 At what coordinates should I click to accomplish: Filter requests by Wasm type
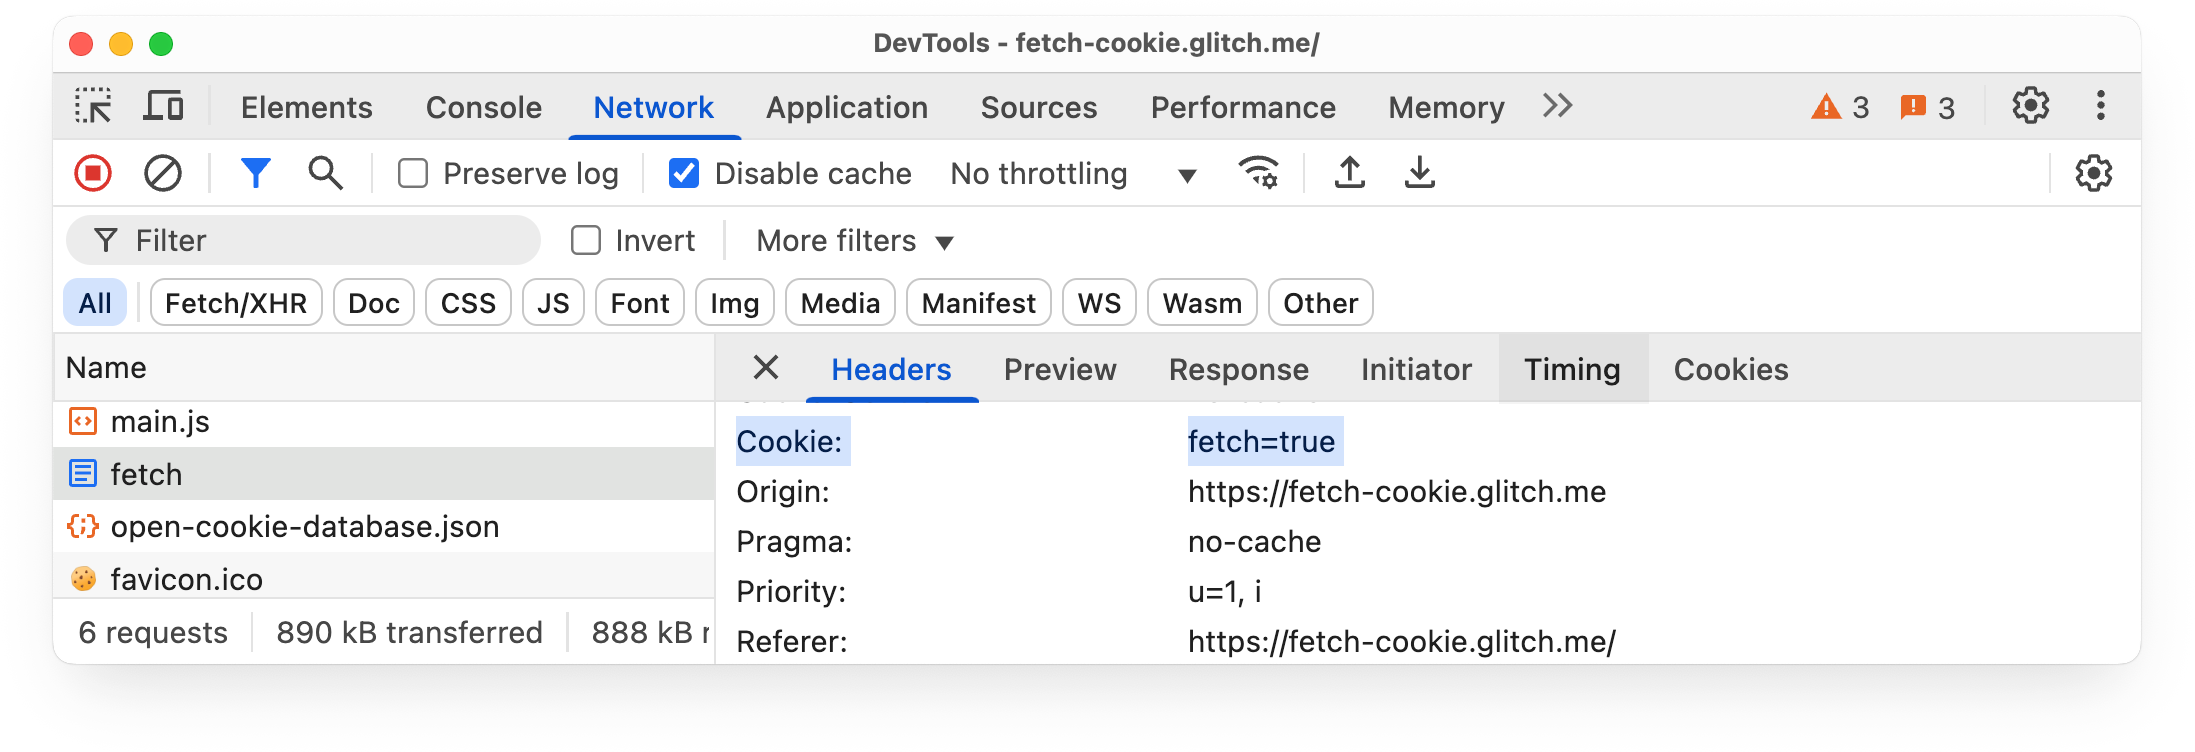tap(1202, 303)
